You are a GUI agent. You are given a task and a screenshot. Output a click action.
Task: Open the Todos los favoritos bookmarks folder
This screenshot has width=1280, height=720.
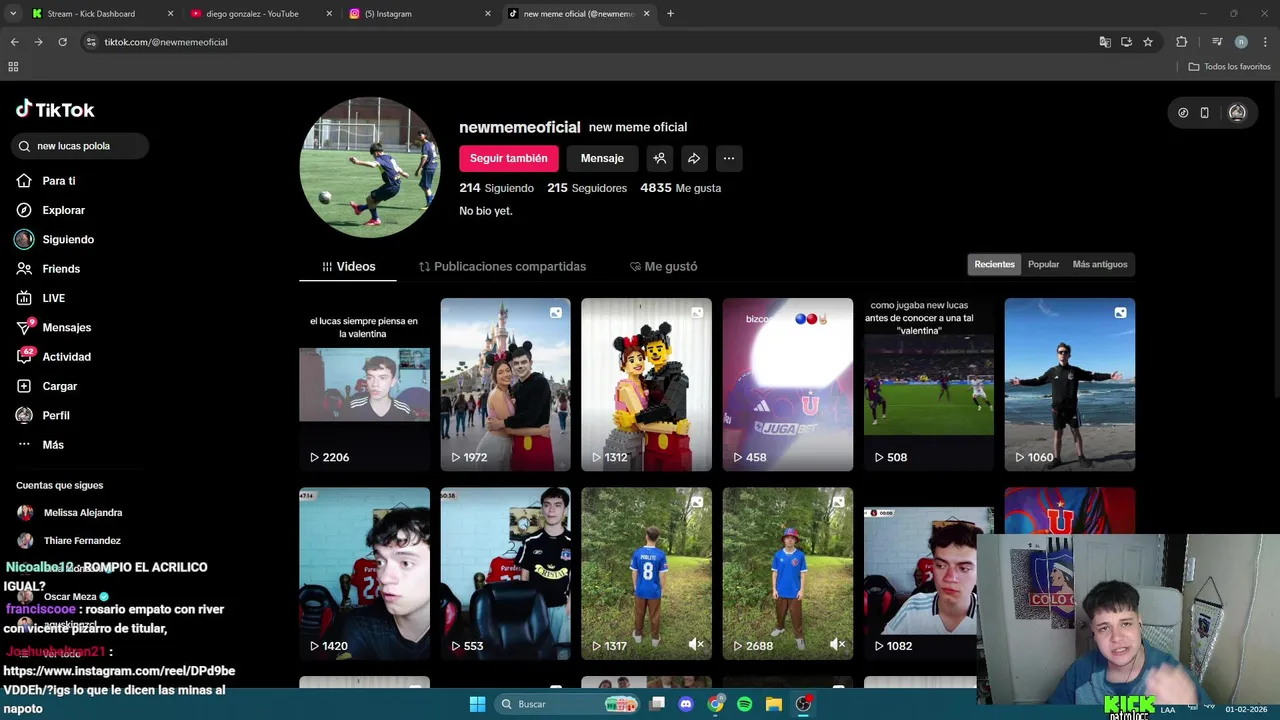1229,67
